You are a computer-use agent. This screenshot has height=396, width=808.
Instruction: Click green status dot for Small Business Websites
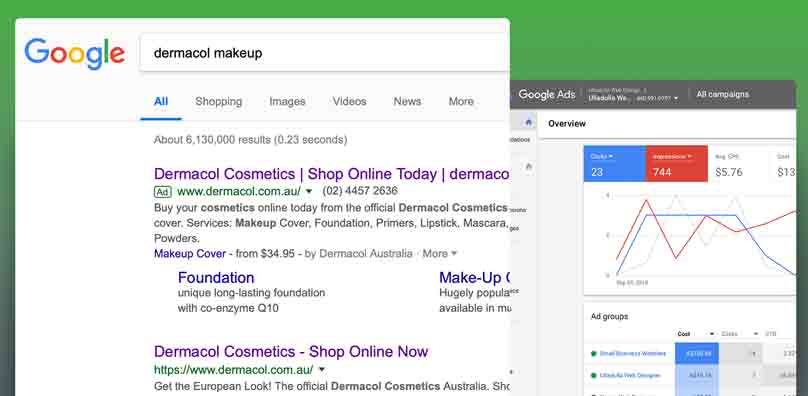tap(594, 354)
